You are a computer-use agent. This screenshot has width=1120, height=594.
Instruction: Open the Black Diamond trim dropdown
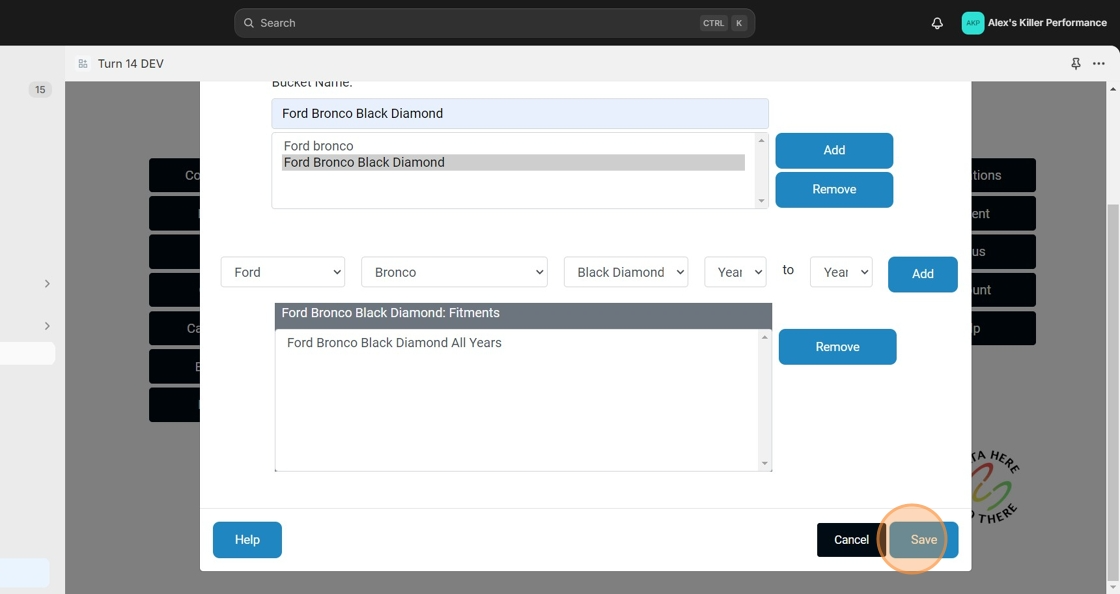626,272
